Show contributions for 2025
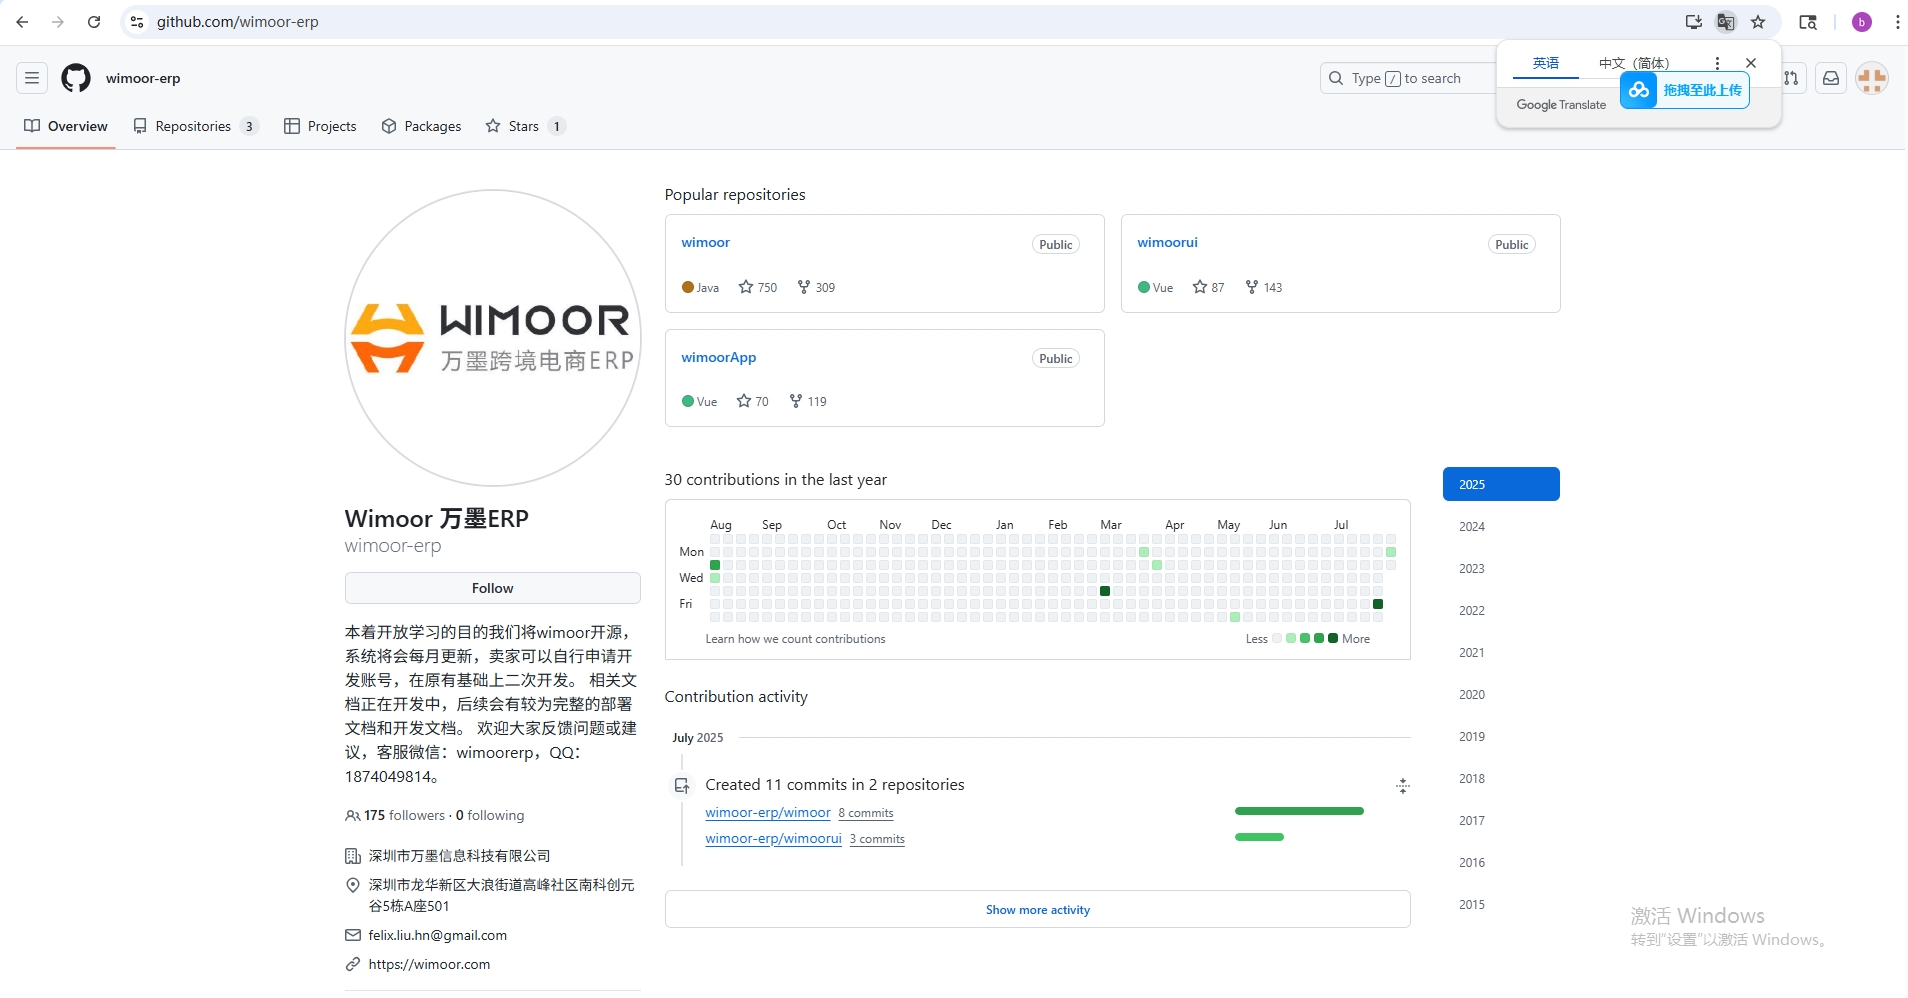 [x=1501, y=484]
